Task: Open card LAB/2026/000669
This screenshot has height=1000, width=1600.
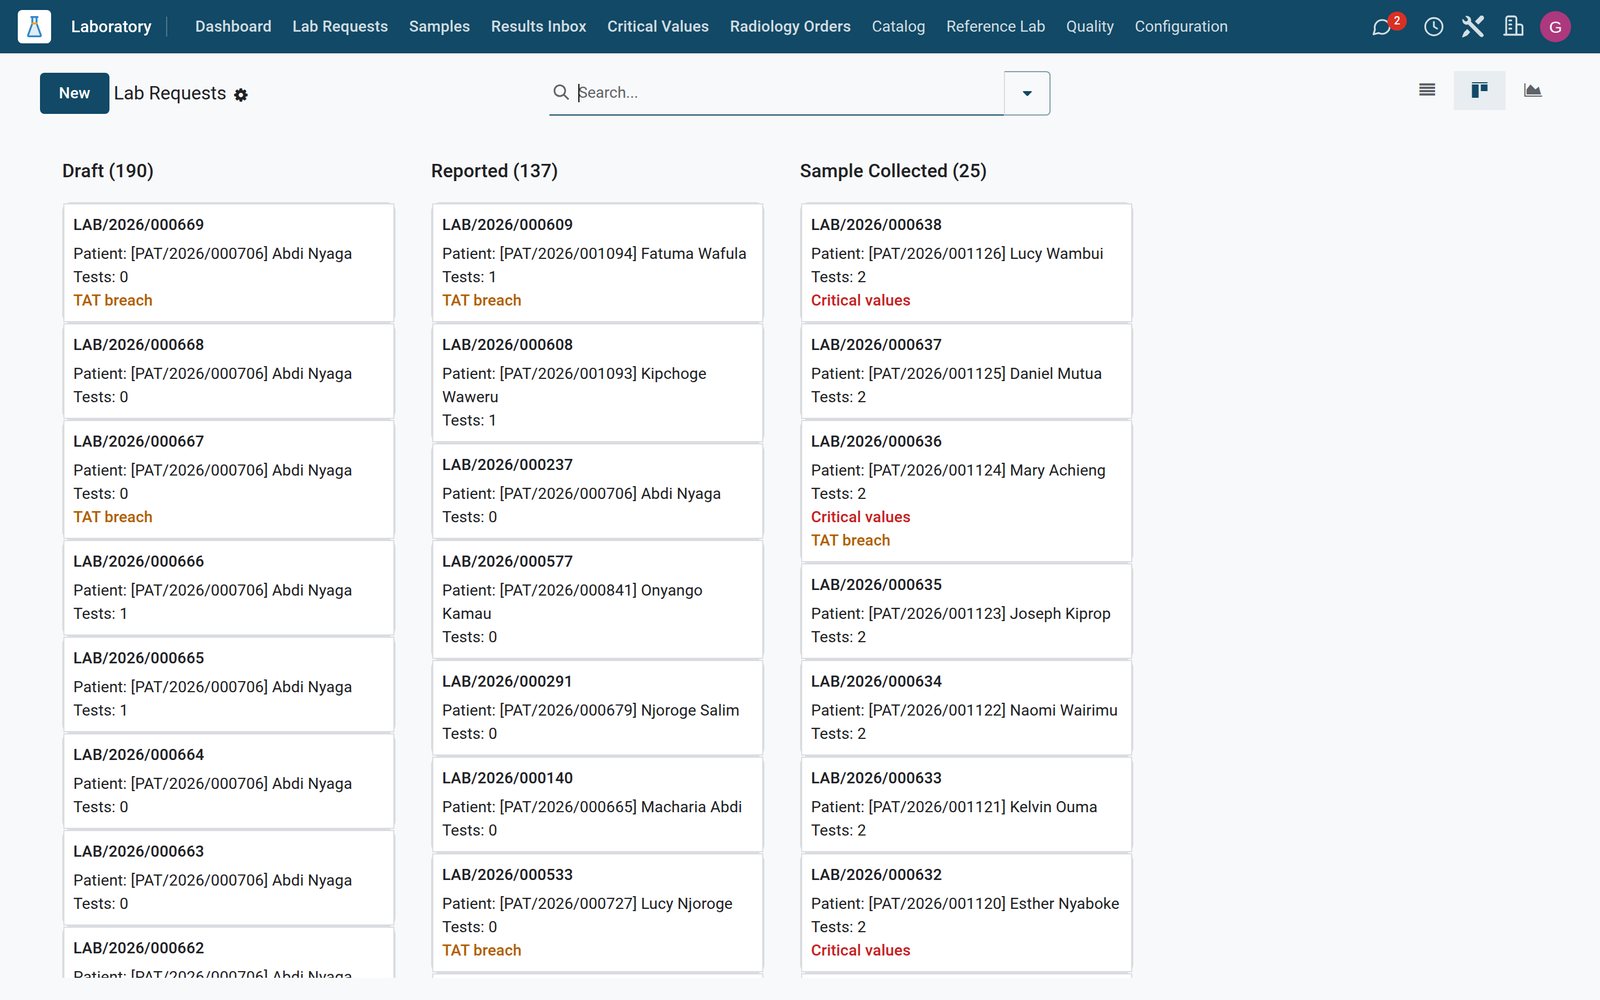Action: [x=229, y=263]
